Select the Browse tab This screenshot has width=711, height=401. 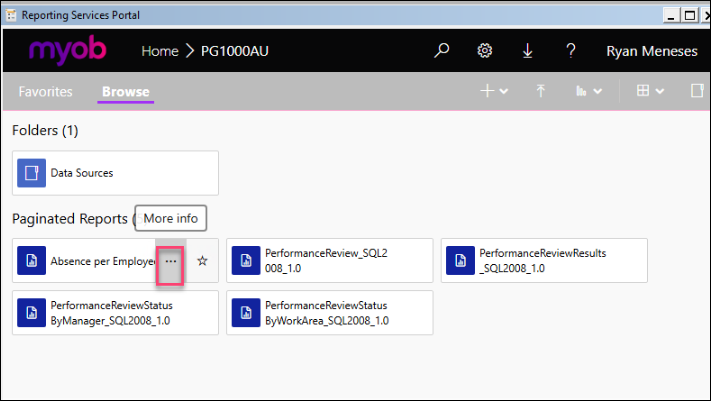[x=125, y=92]
